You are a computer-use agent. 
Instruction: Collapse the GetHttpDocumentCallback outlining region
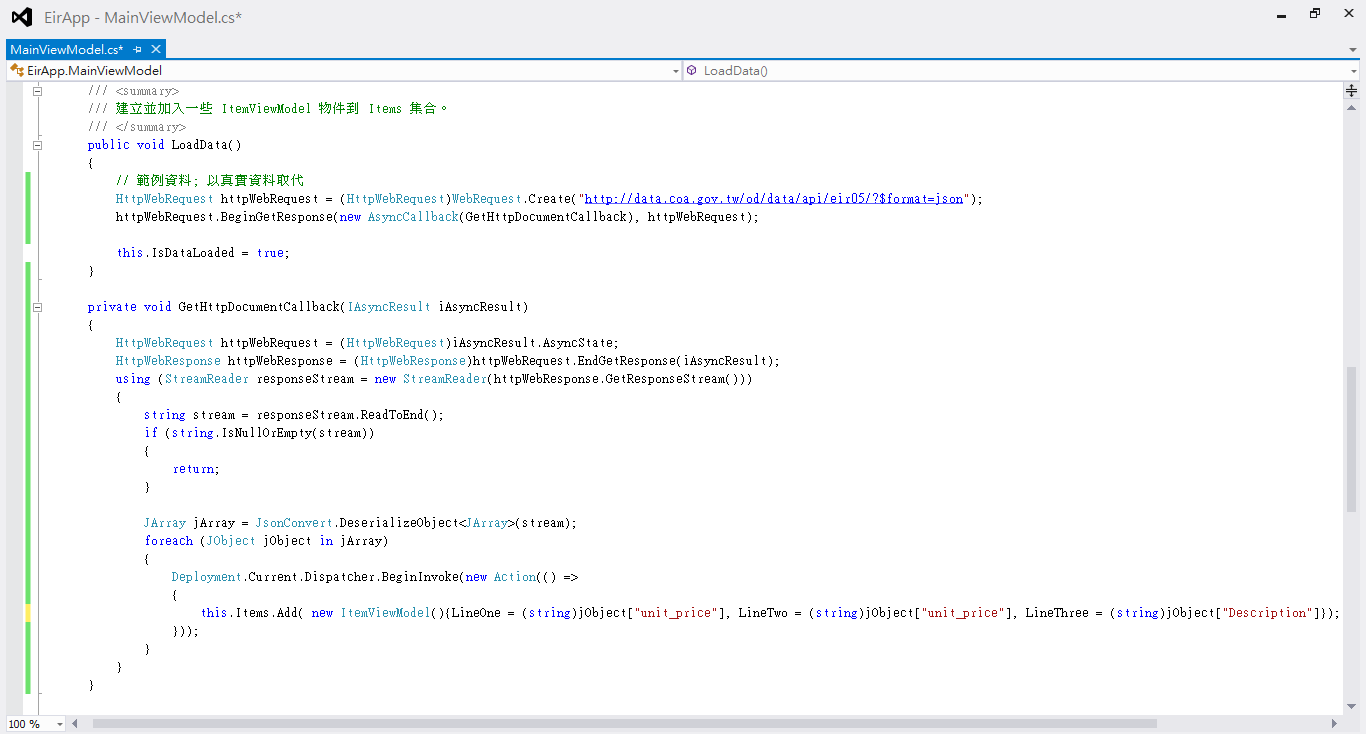[x=38, y=307]
